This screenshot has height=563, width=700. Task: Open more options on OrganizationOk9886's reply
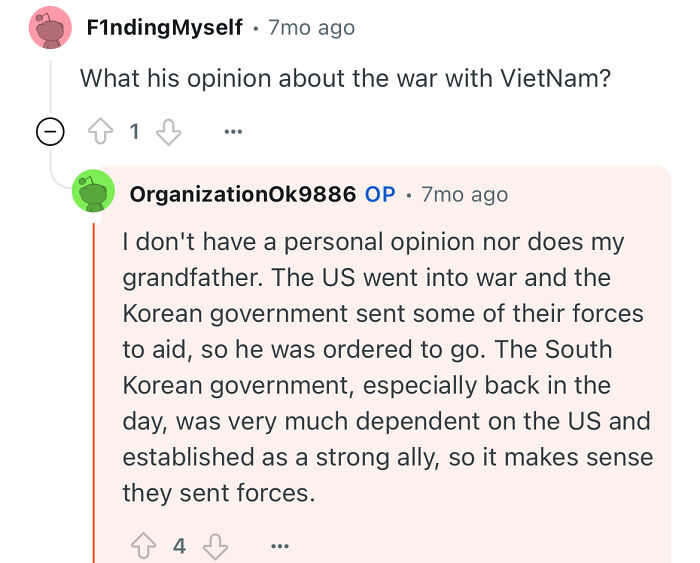click(x=279, y=546)
